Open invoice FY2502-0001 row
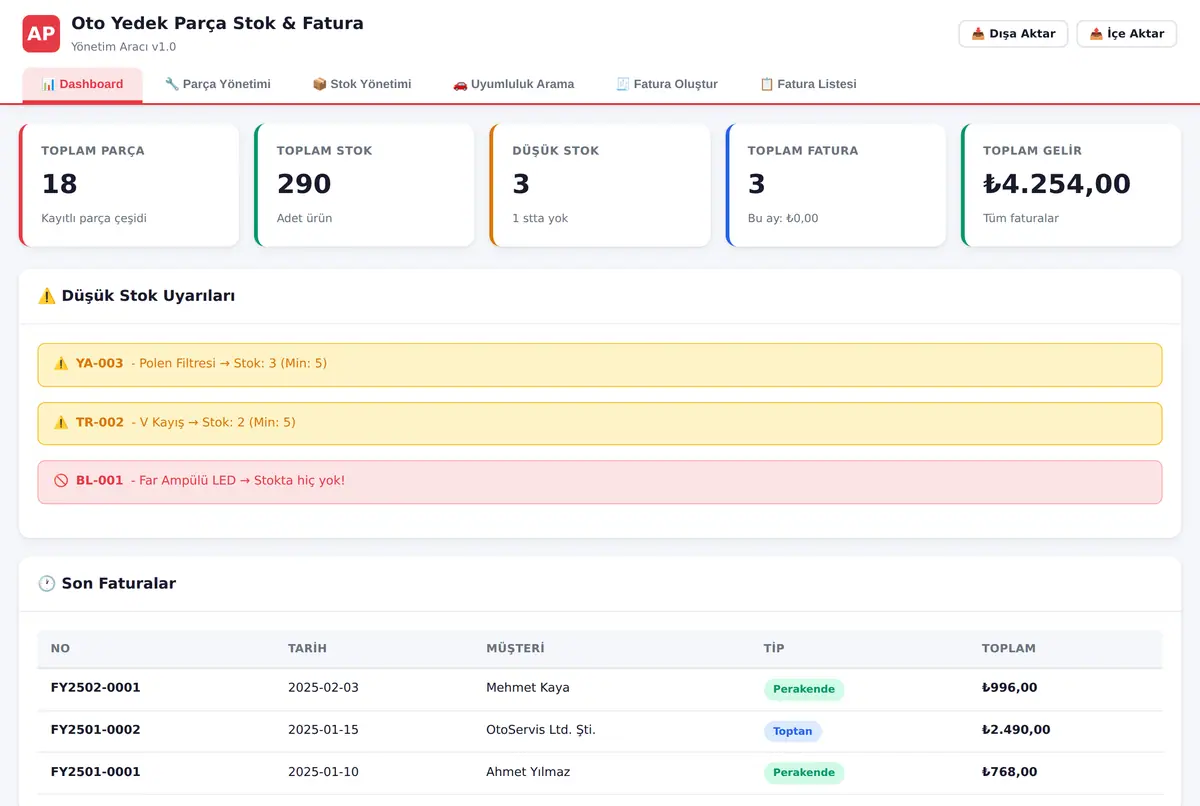This screenshot has width=1200, height=806. 600,689
